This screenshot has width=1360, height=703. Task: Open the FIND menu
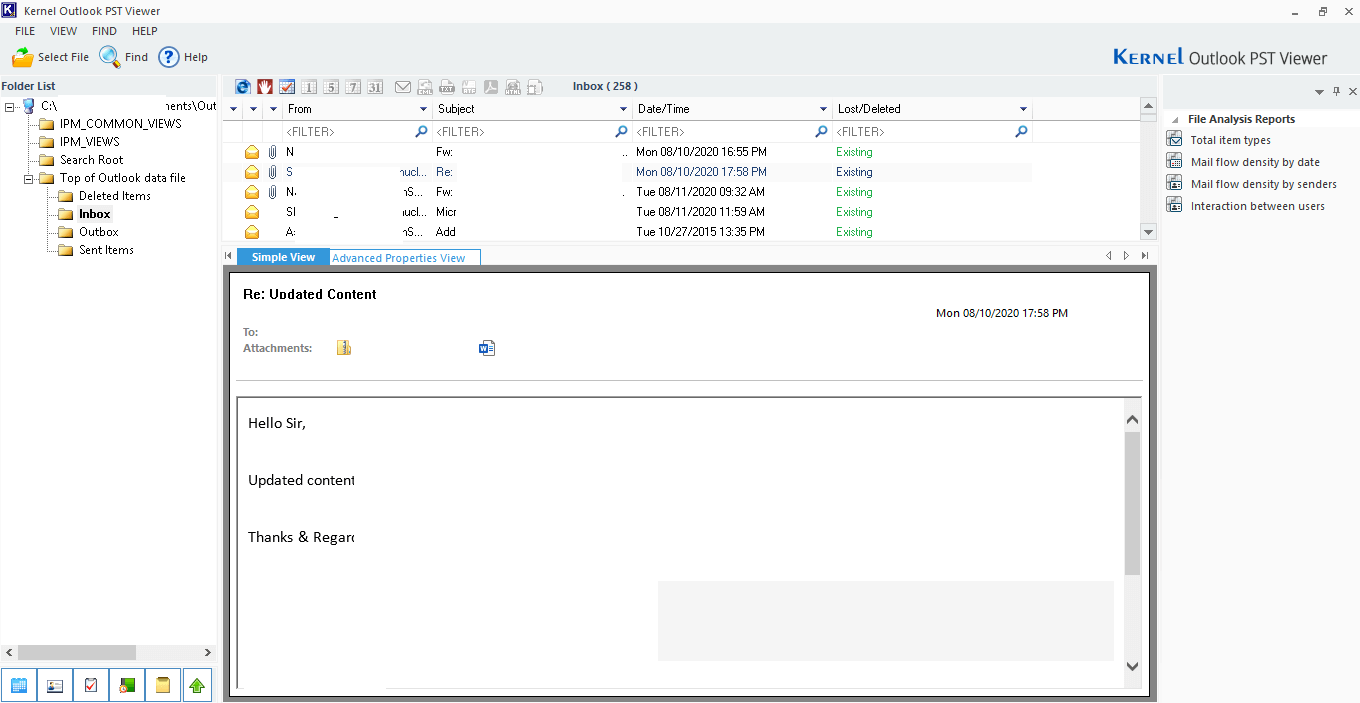[x=104, y=31]
